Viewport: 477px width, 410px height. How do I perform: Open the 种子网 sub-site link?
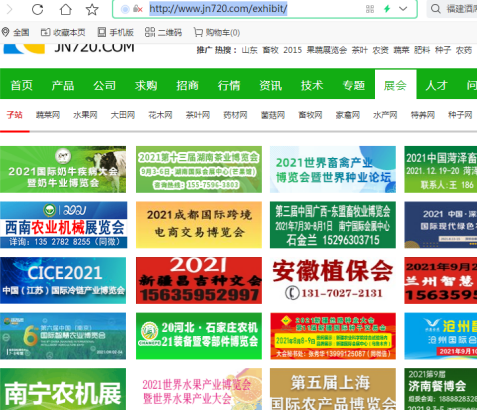tap(460, 115)
